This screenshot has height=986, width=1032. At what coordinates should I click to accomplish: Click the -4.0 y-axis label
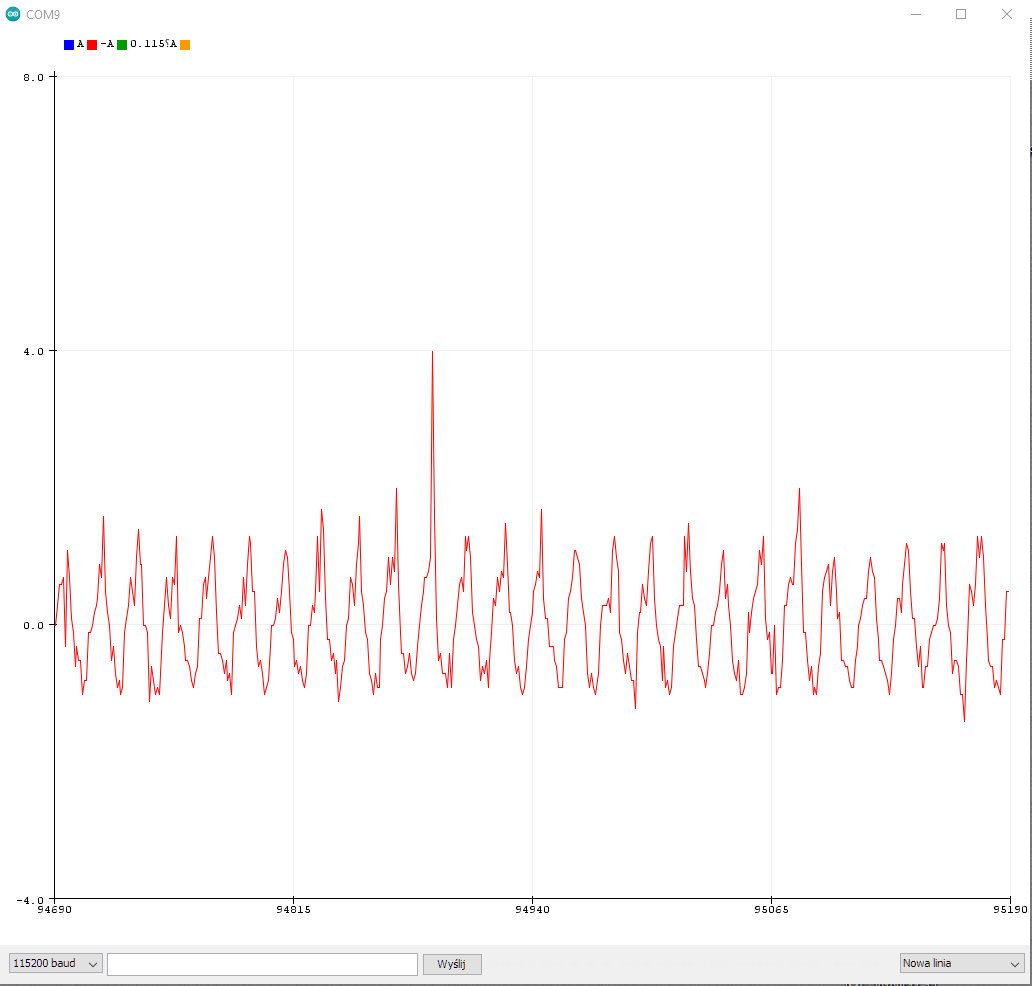click(30, 900)
